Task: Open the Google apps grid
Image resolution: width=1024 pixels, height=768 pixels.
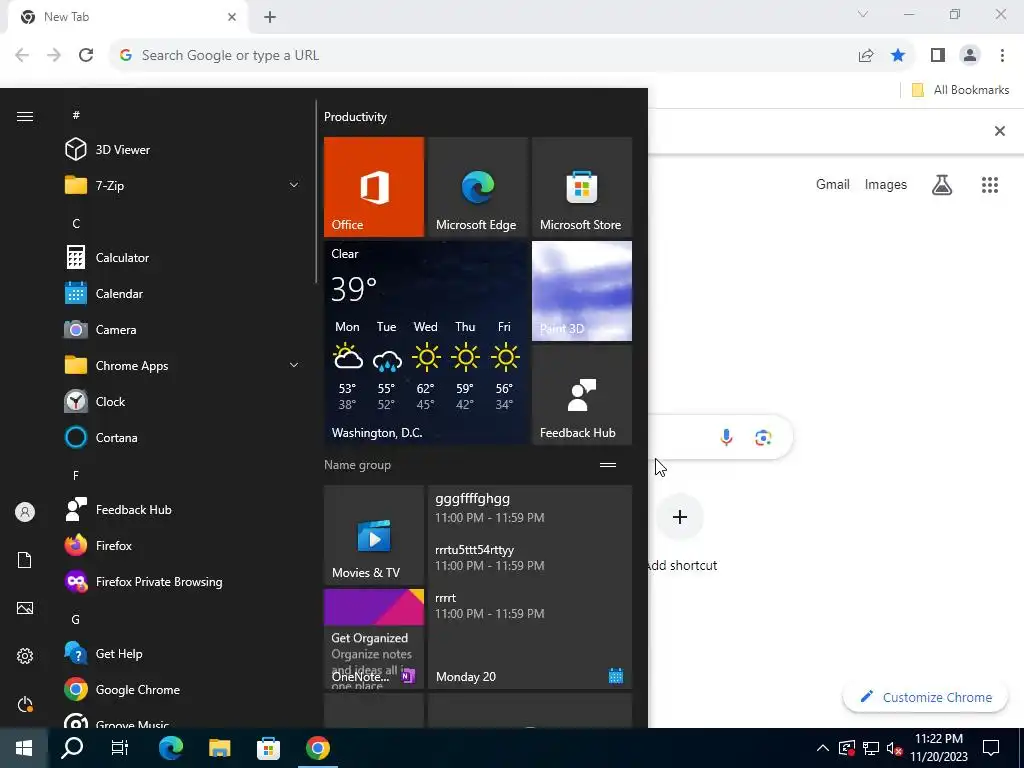Action: [990, 185]
